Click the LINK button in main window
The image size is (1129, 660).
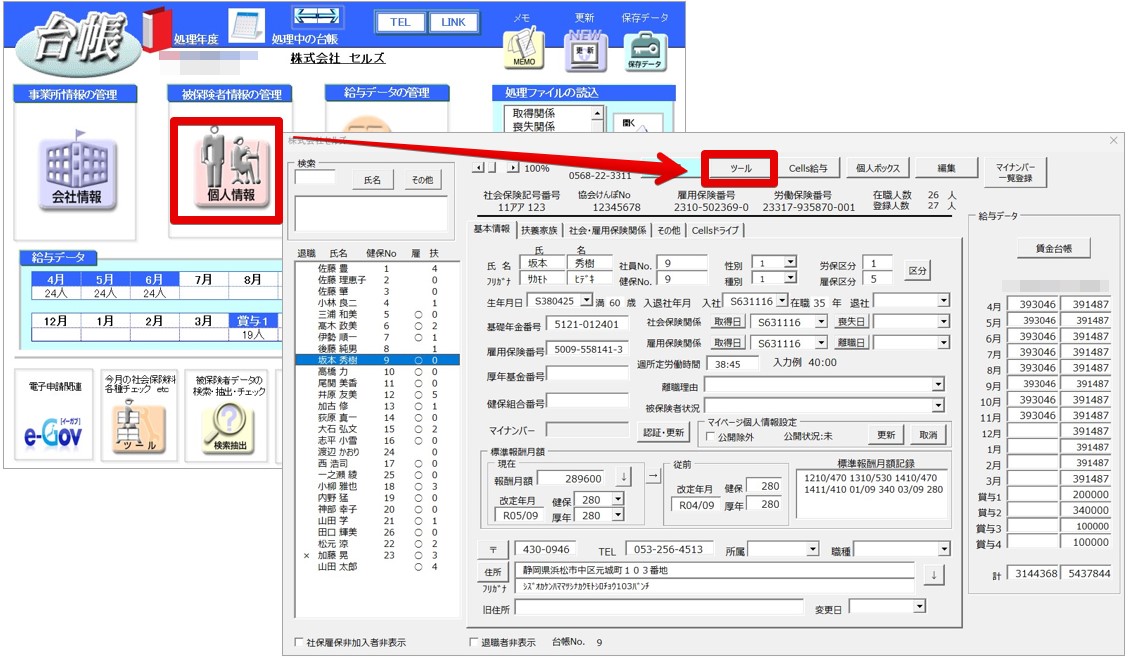click(454, 22)
